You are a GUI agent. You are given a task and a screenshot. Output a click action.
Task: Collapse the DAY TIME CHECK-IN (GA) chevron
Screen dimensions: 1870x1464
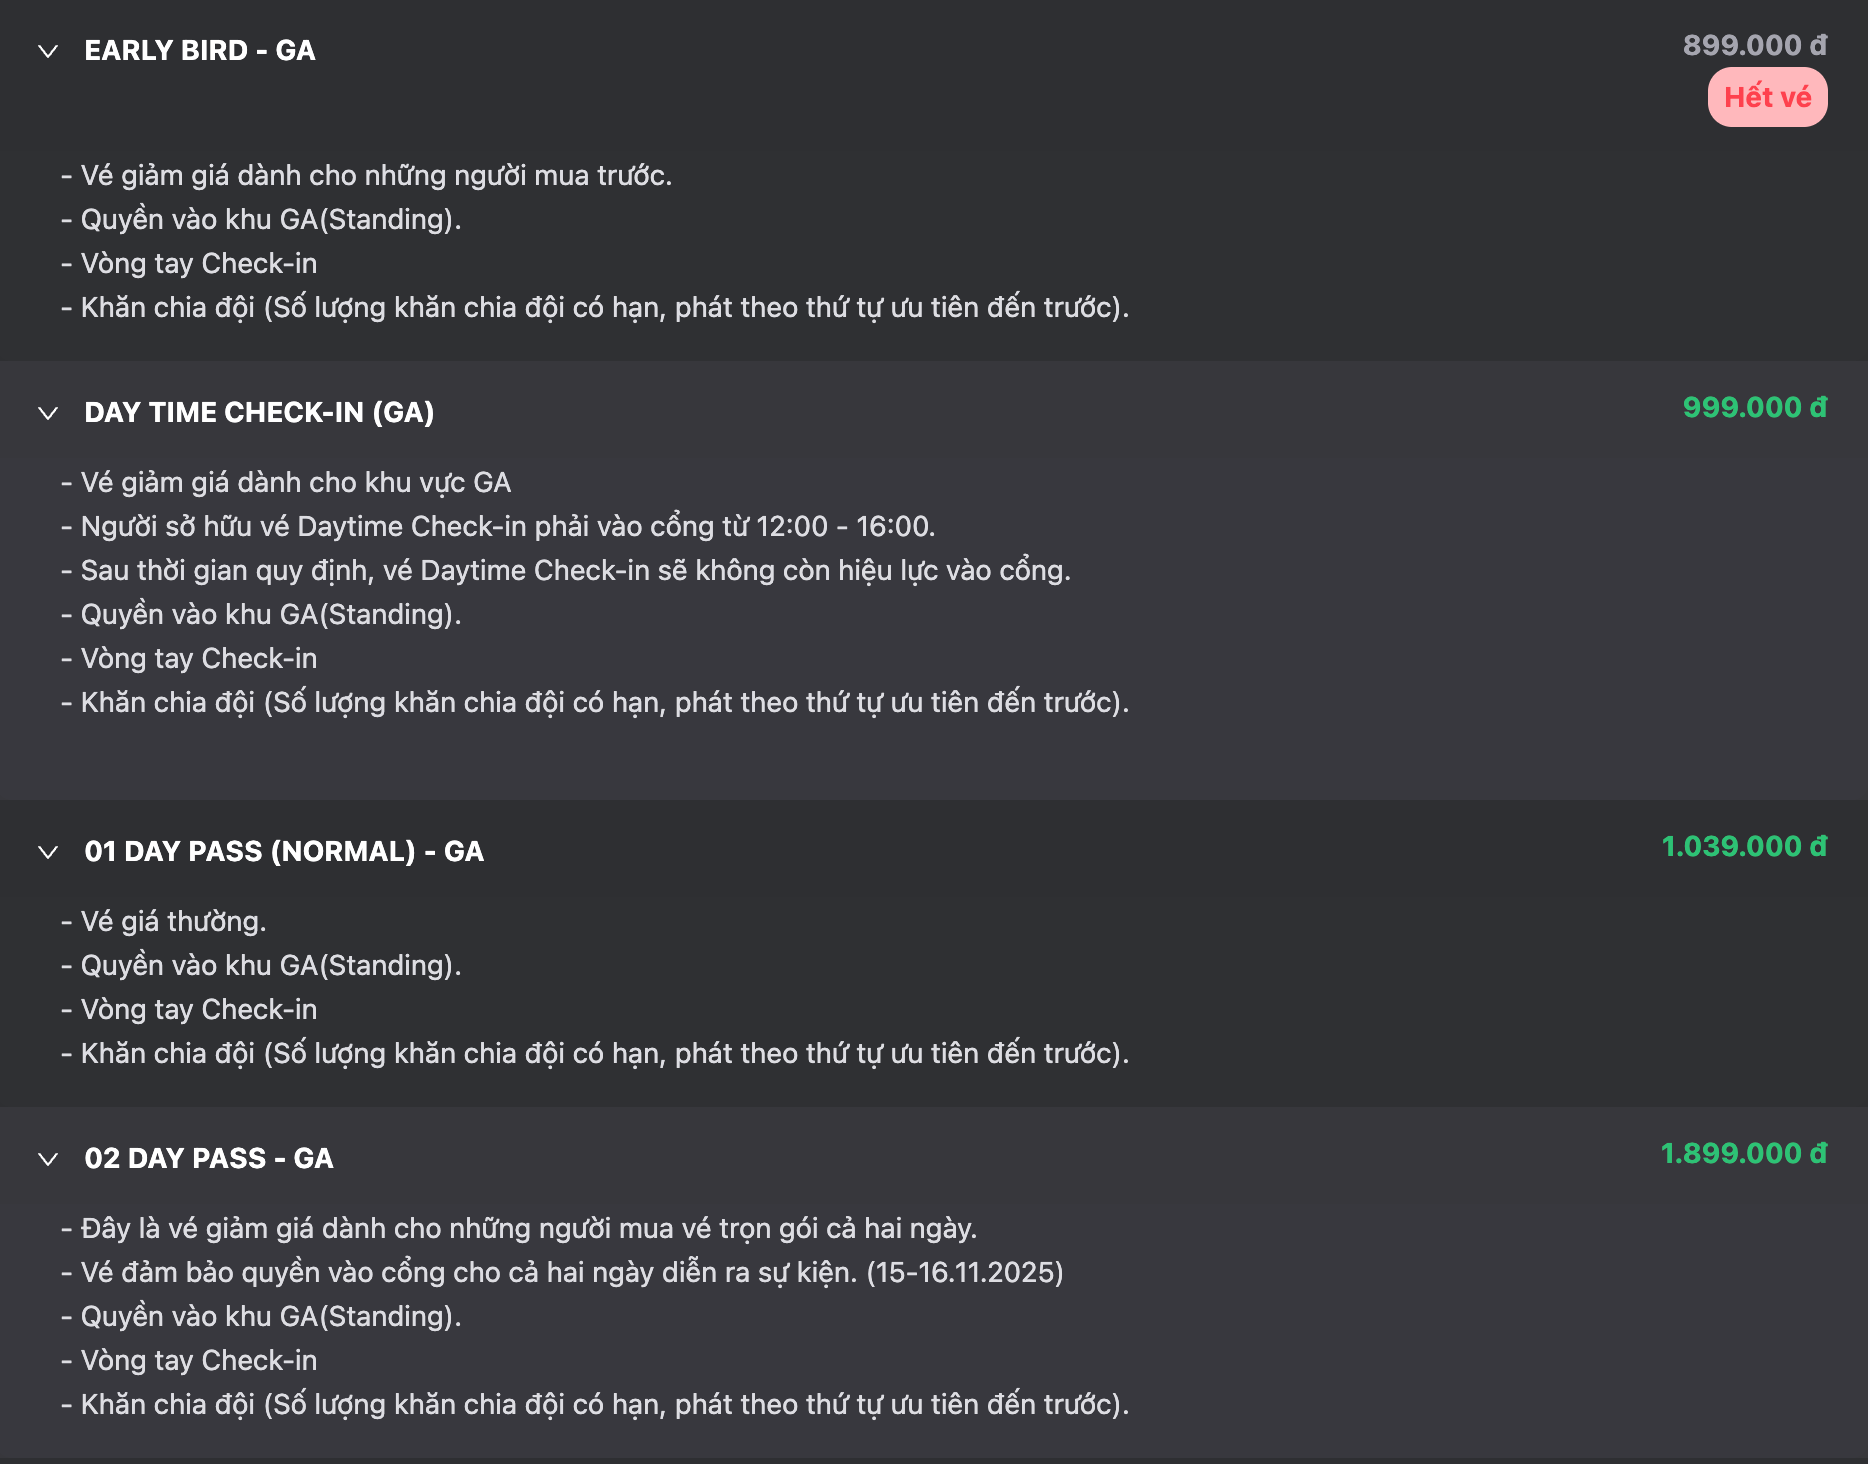[x=48, y=413]
